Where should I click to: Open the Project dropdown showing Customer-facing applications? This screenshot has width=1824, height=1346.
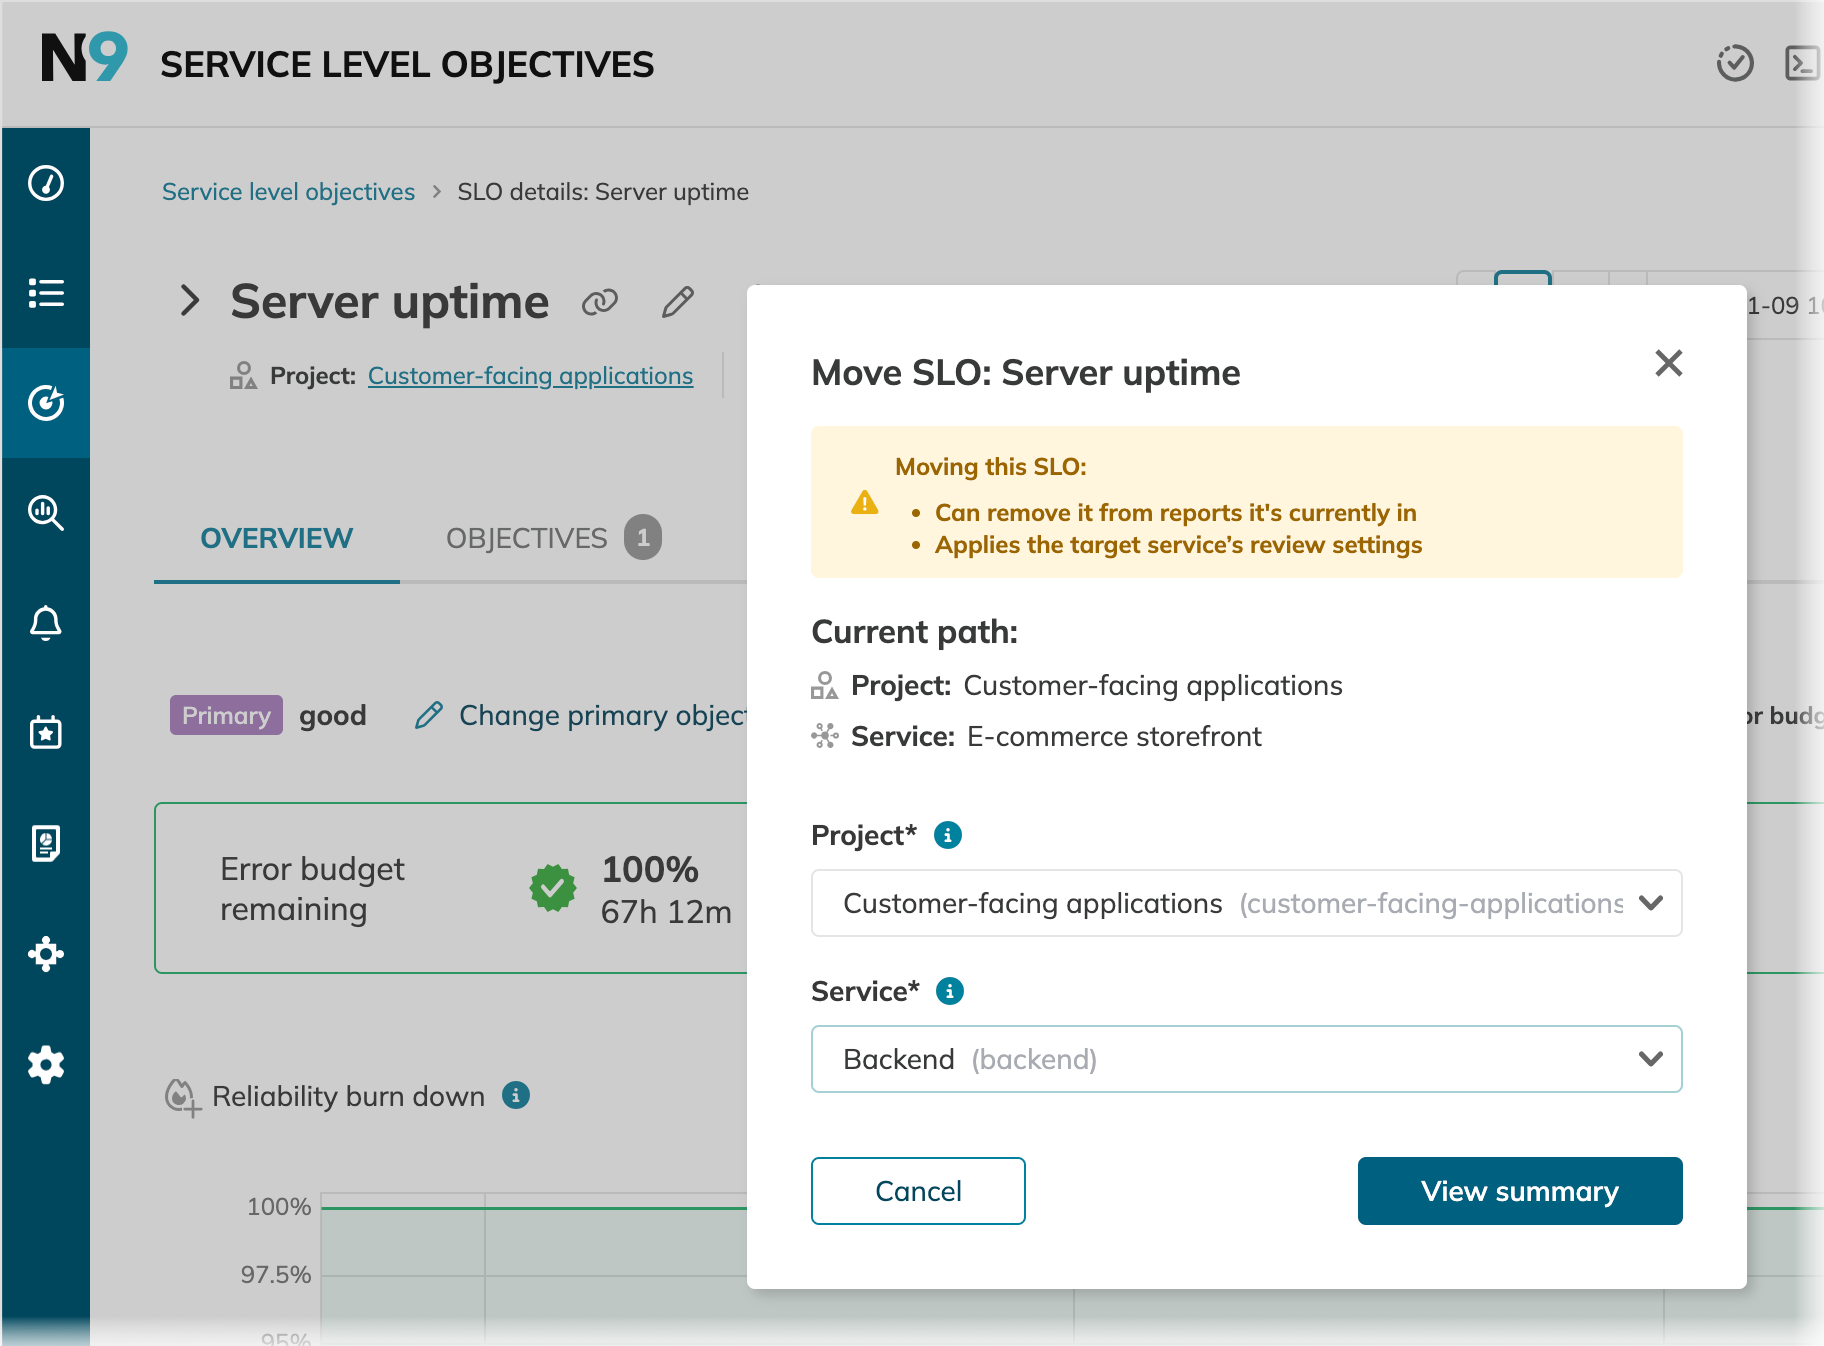1246,903
